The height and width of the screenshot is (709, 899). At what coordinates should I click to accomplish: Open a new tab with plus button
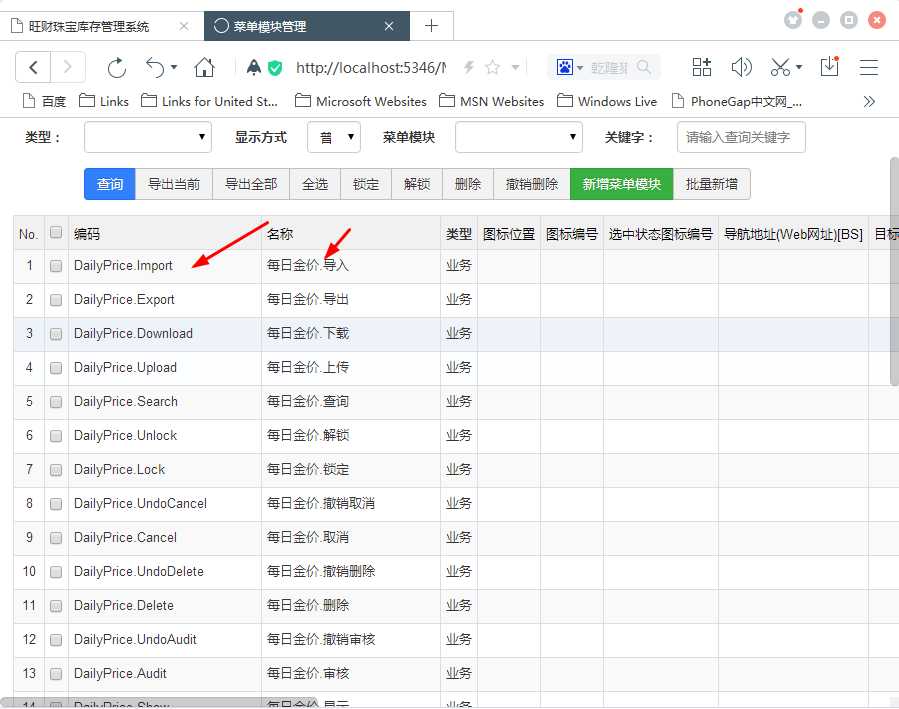coord(431,26)
